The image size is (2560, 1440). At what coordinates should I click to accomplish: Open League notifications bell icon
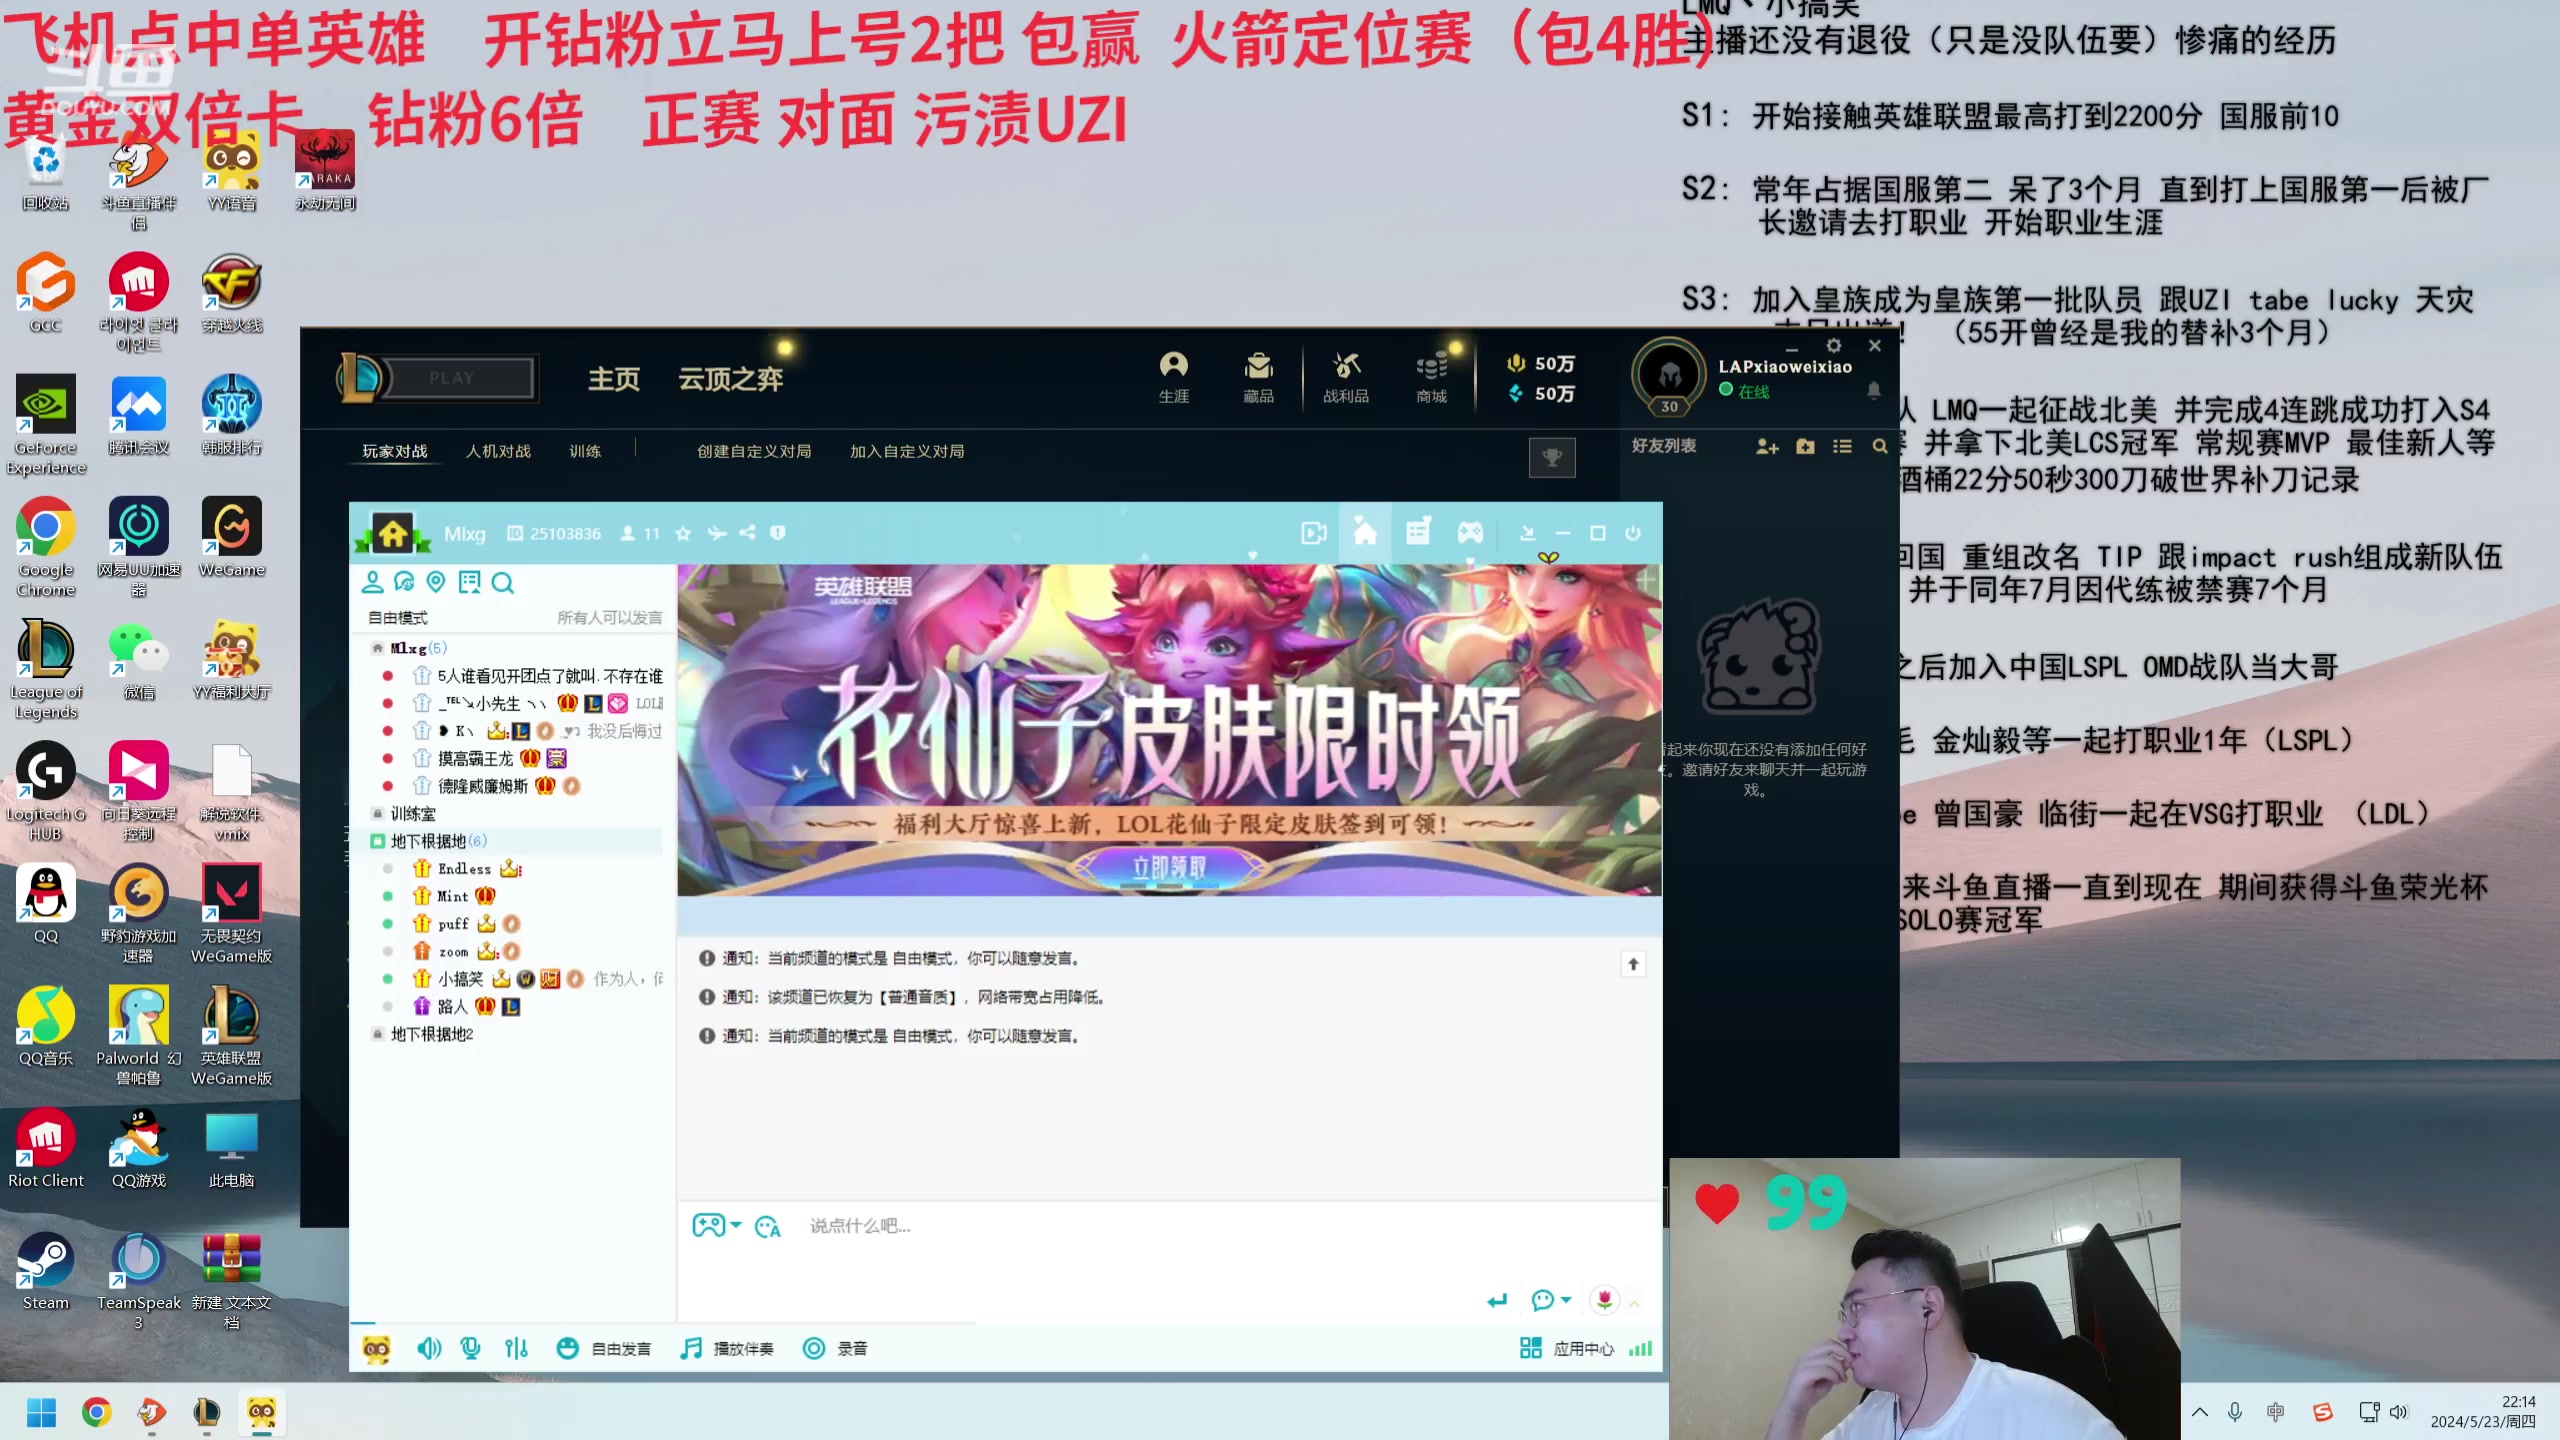click(x=1874, y=390)
